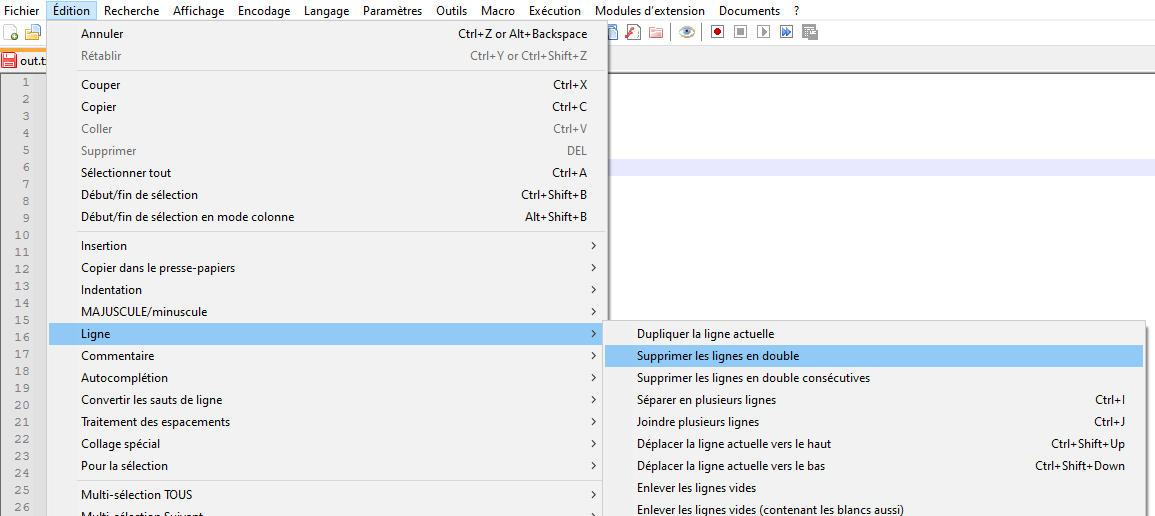This screenshot has width=1155, height=516.
Task: Open the ? help menu
Action: (x=796, y=11)
